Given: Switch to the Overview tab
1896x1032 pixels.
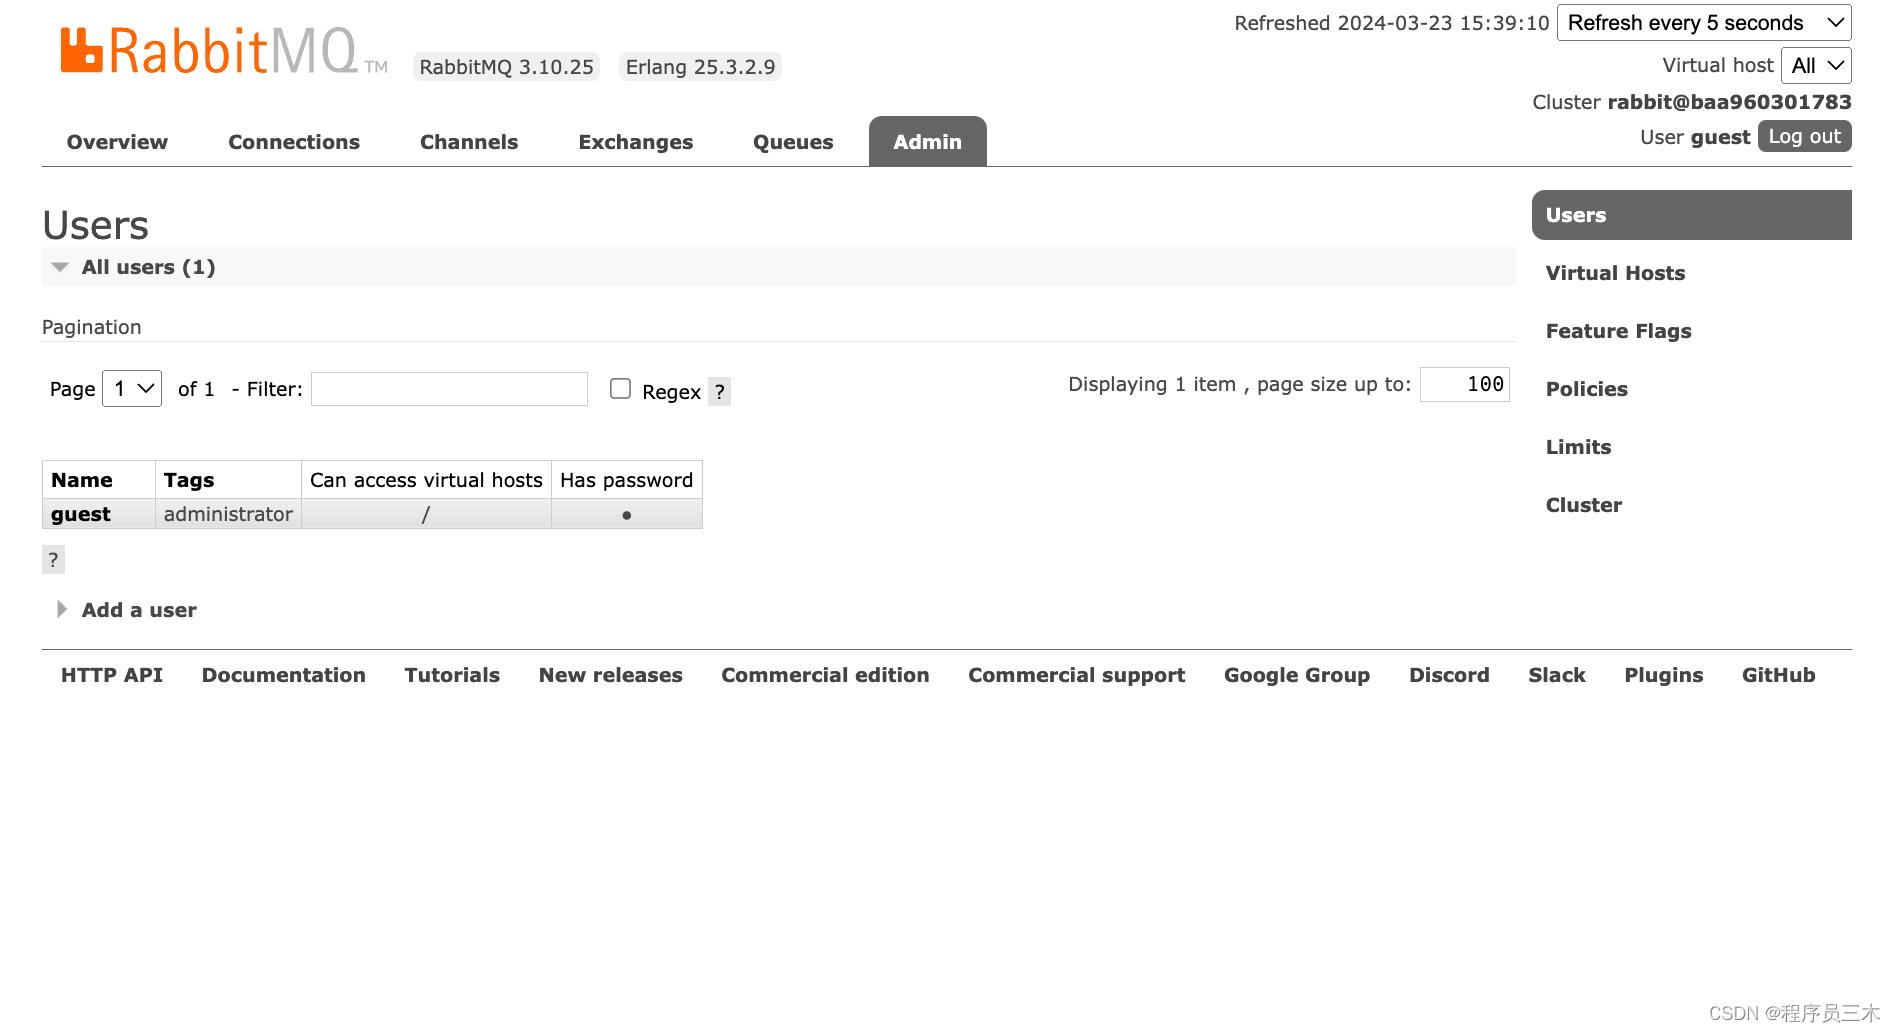Looking at the screenshot, I should pyautogui.click(x=116, y=141).
